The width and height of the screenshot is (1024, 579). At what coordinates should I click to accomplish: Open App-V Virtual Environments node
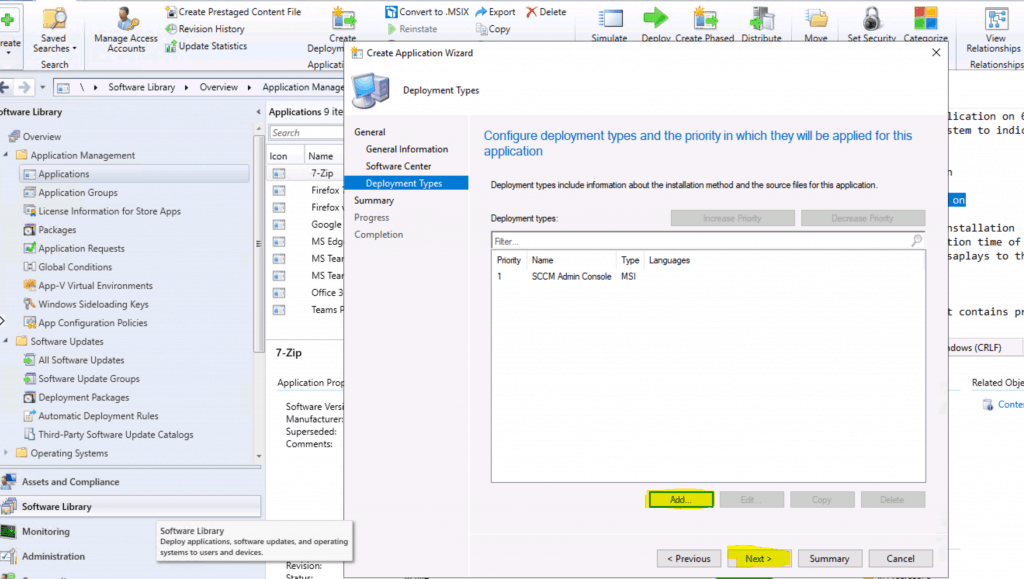pyautogui.click(x=95, y=285)
